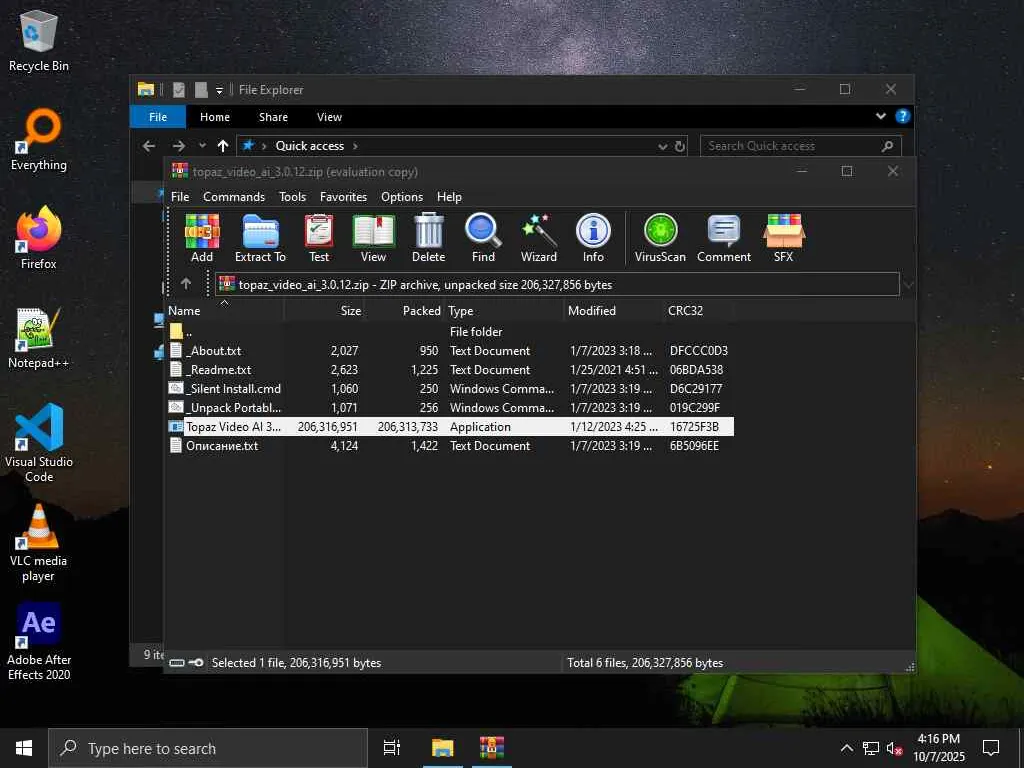Select the _Unpack Portabl... file
The width and height of the screenshot is (1024, 768).
[450, 408]
